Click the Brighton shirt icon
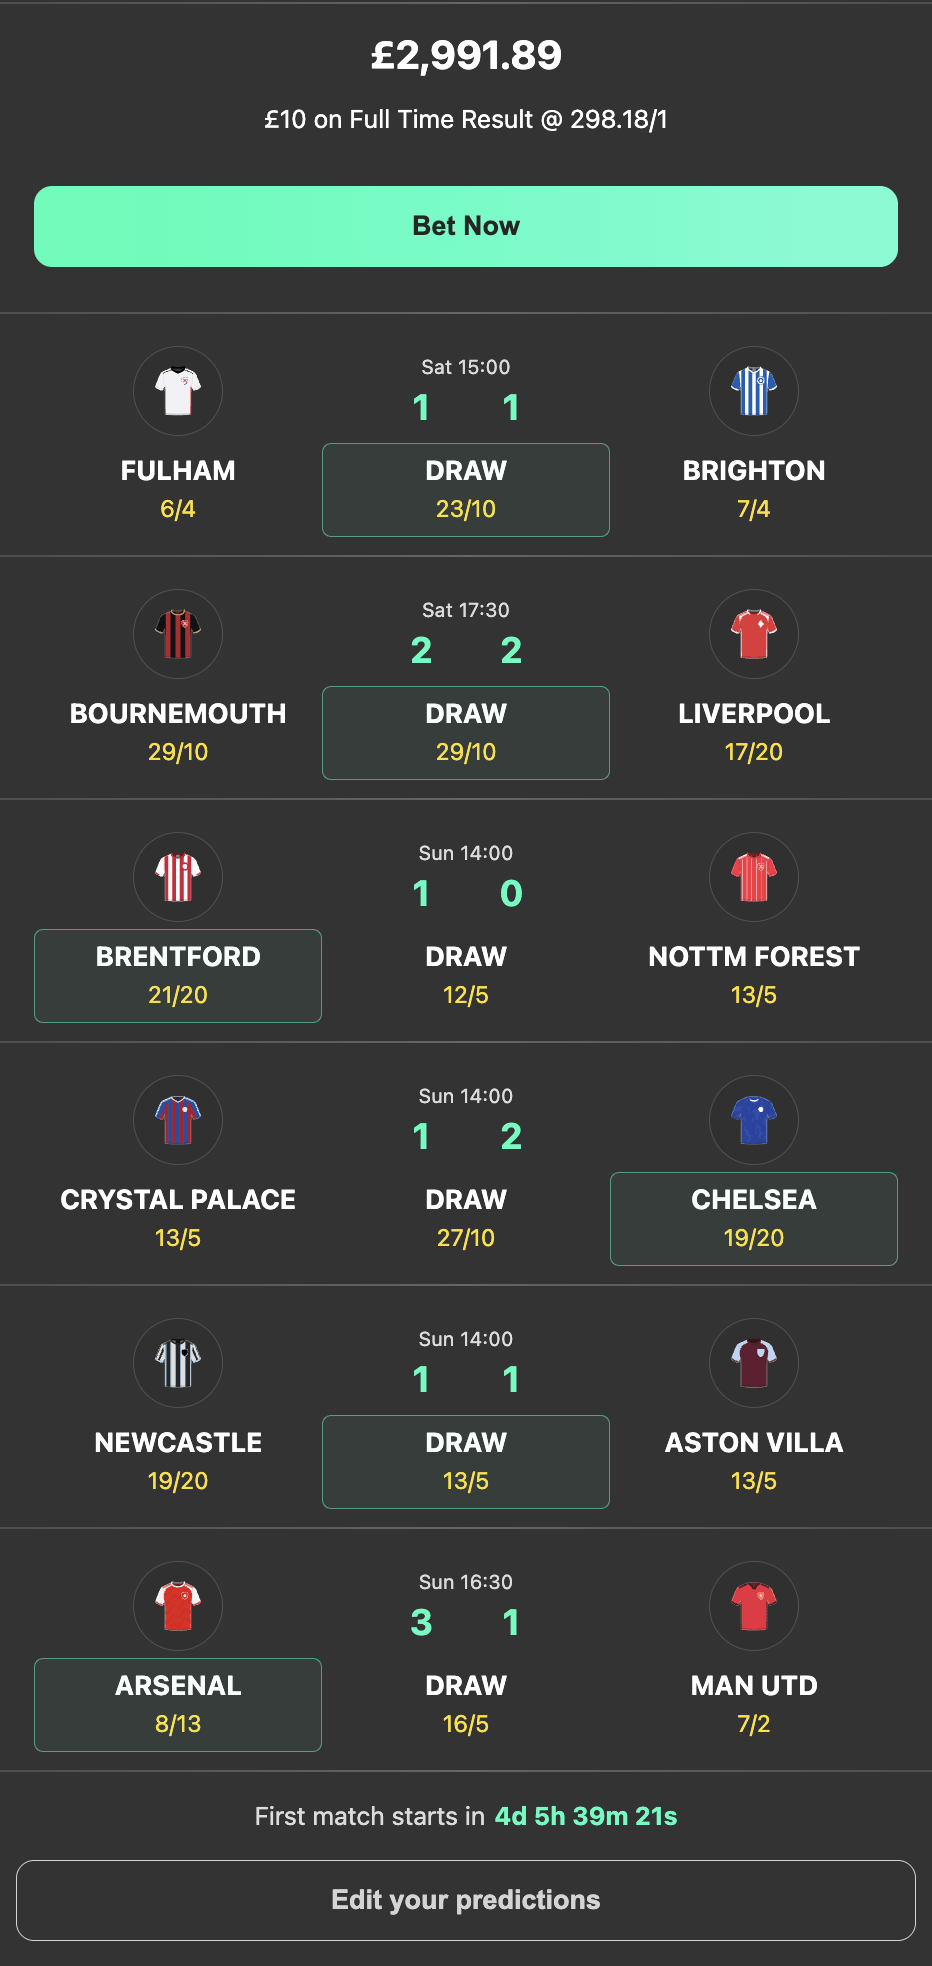Screen dimensions: 932x1966 (754, 391)
